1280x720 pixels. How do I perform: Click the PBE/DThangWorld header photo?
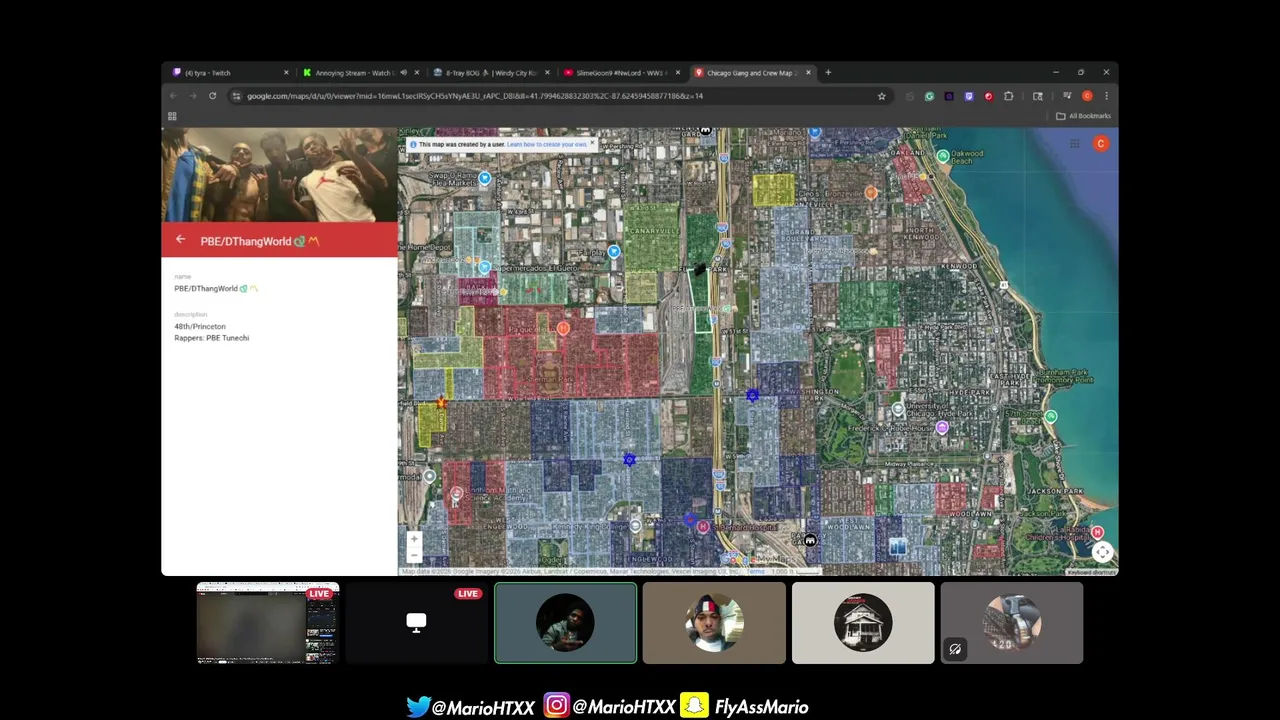(280, 175)
